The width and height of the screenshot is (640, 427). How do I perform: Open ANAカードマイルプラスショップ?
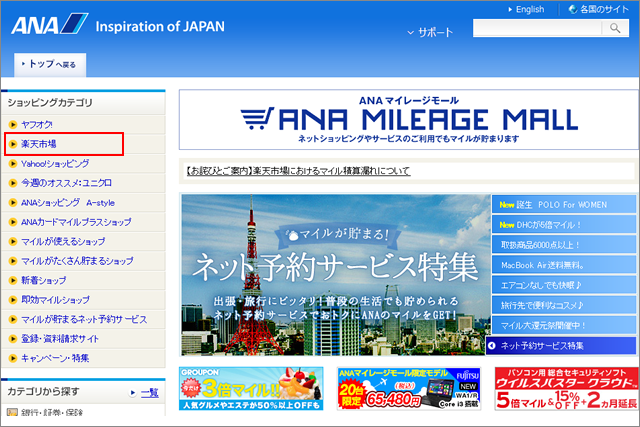tap(76, 222)
